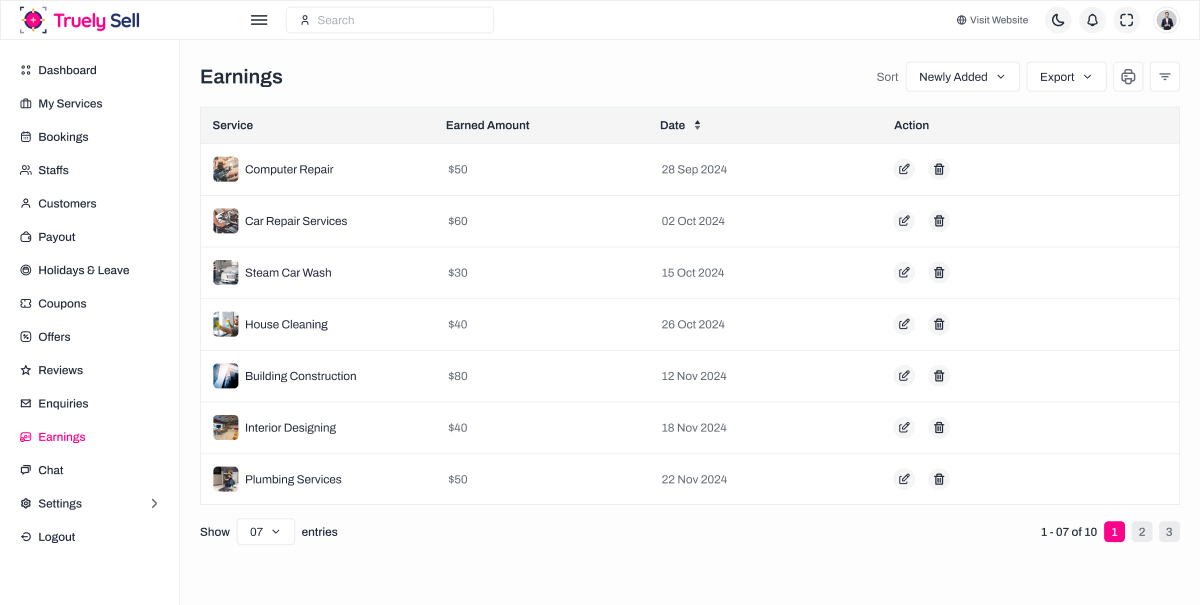Go to Bookings in sidebar

point(63,137)
